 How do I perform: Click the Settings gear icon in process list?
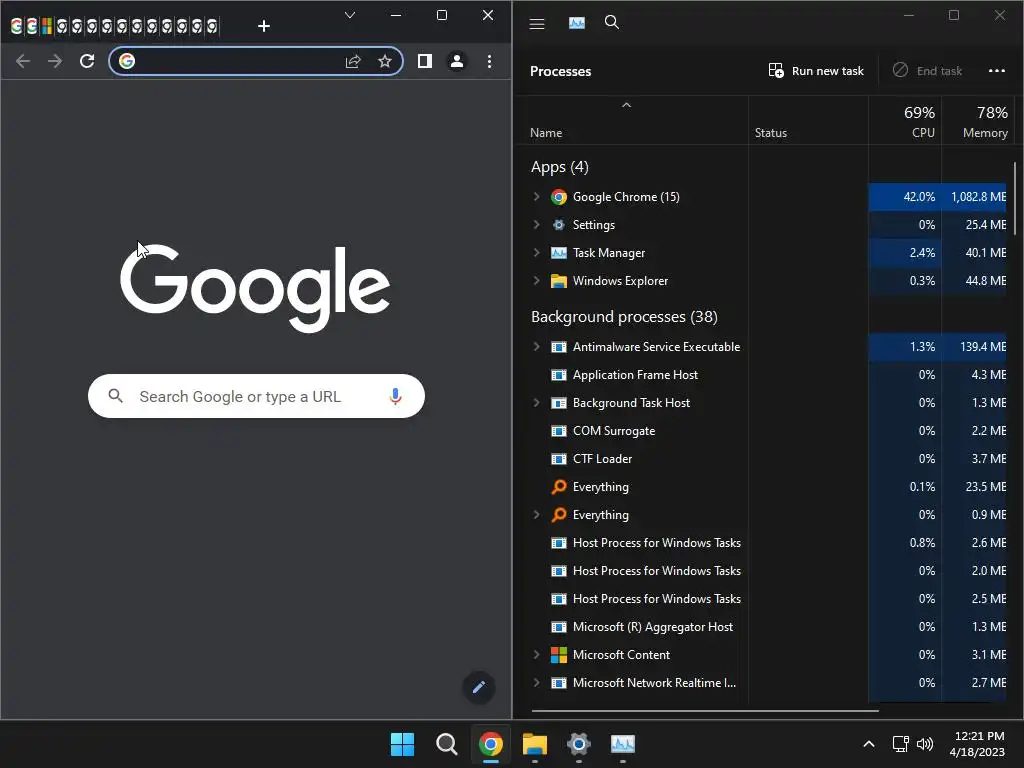click(x=558, y=225)
